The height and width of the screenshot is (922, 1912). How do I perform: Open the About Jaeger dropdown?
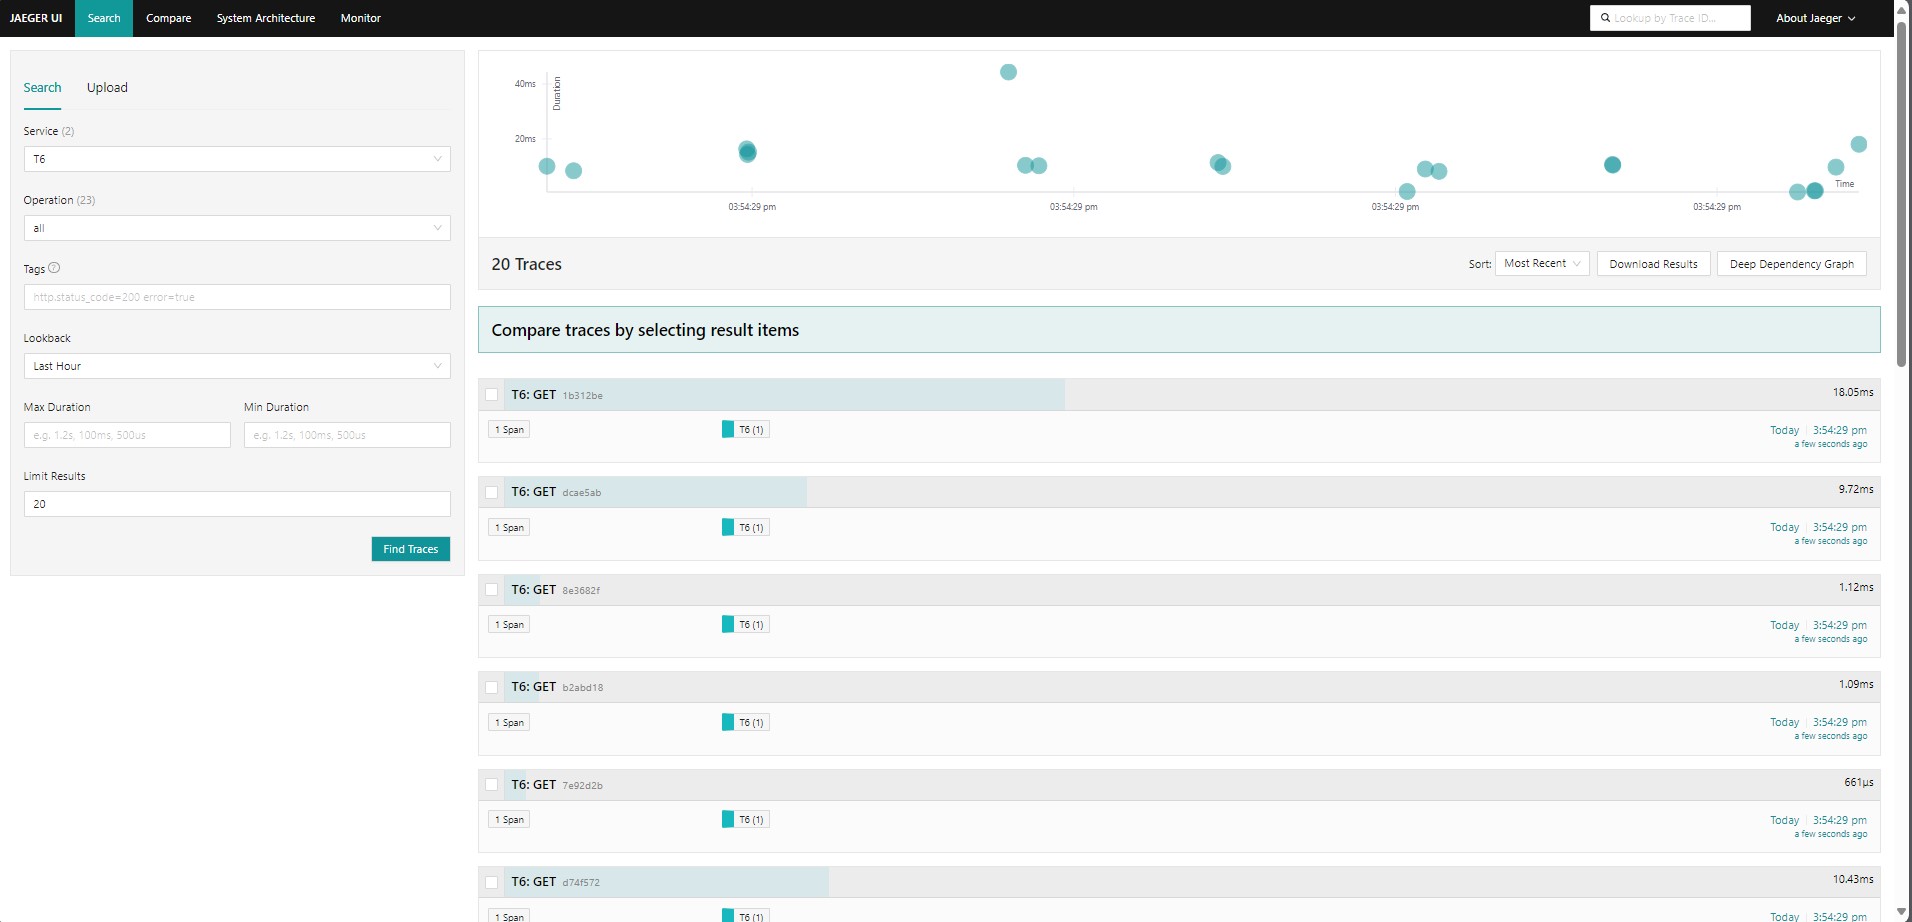tap(1815, 18)
